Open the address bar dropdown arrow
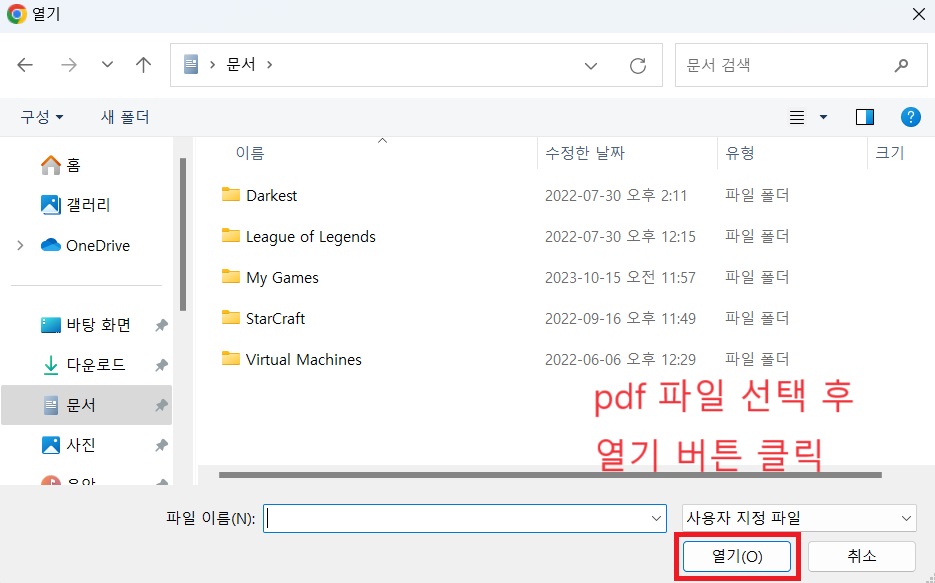Viewport: 935px width, 583px height. (x=591, y=64)
